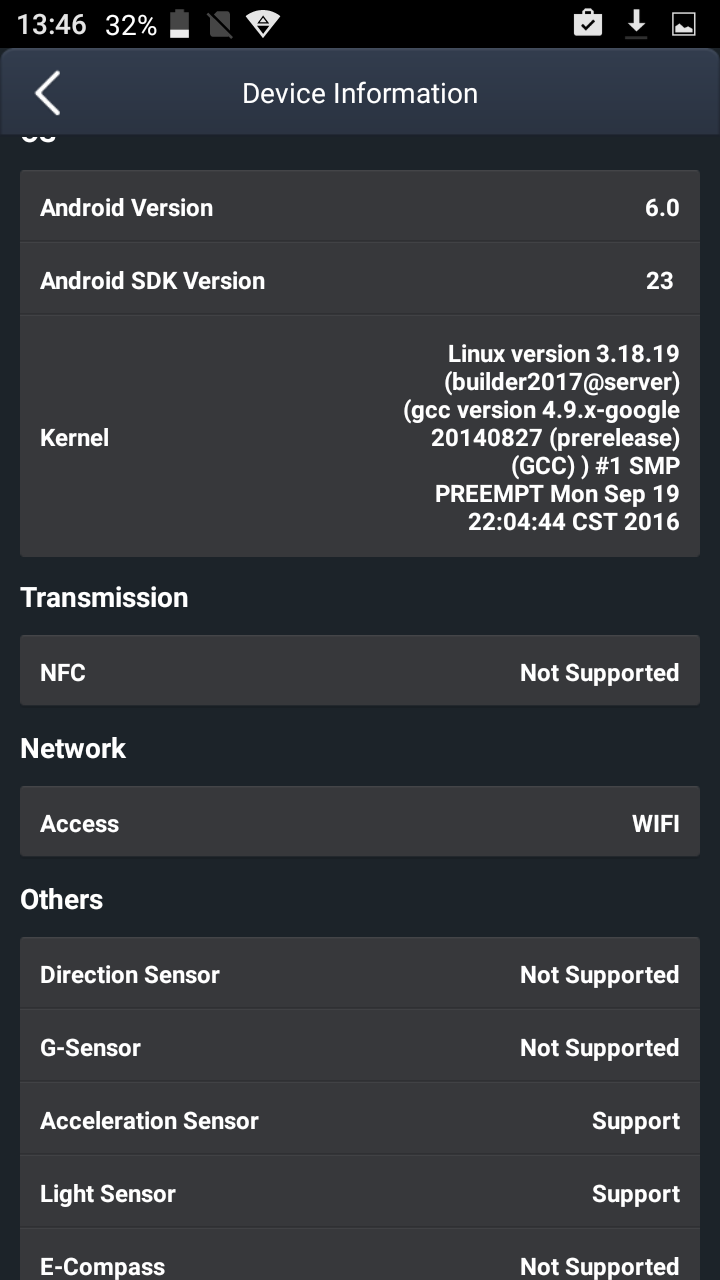This screenshot has height=1280, width=720.
Task: Tap the Access WIFI row
Action: (360, 823)
